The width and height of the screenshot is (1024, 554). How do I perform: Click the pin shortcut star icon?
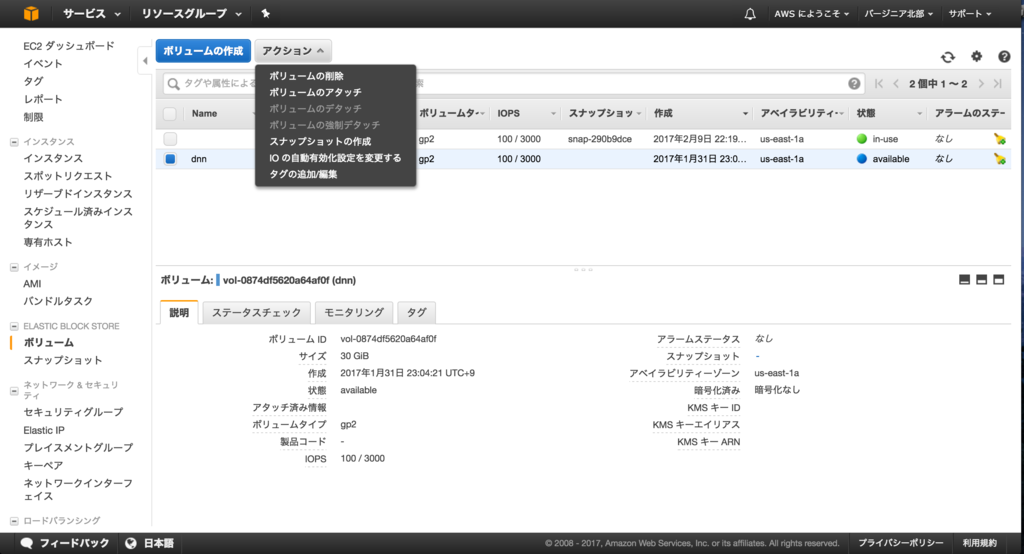tap(266, 13)
